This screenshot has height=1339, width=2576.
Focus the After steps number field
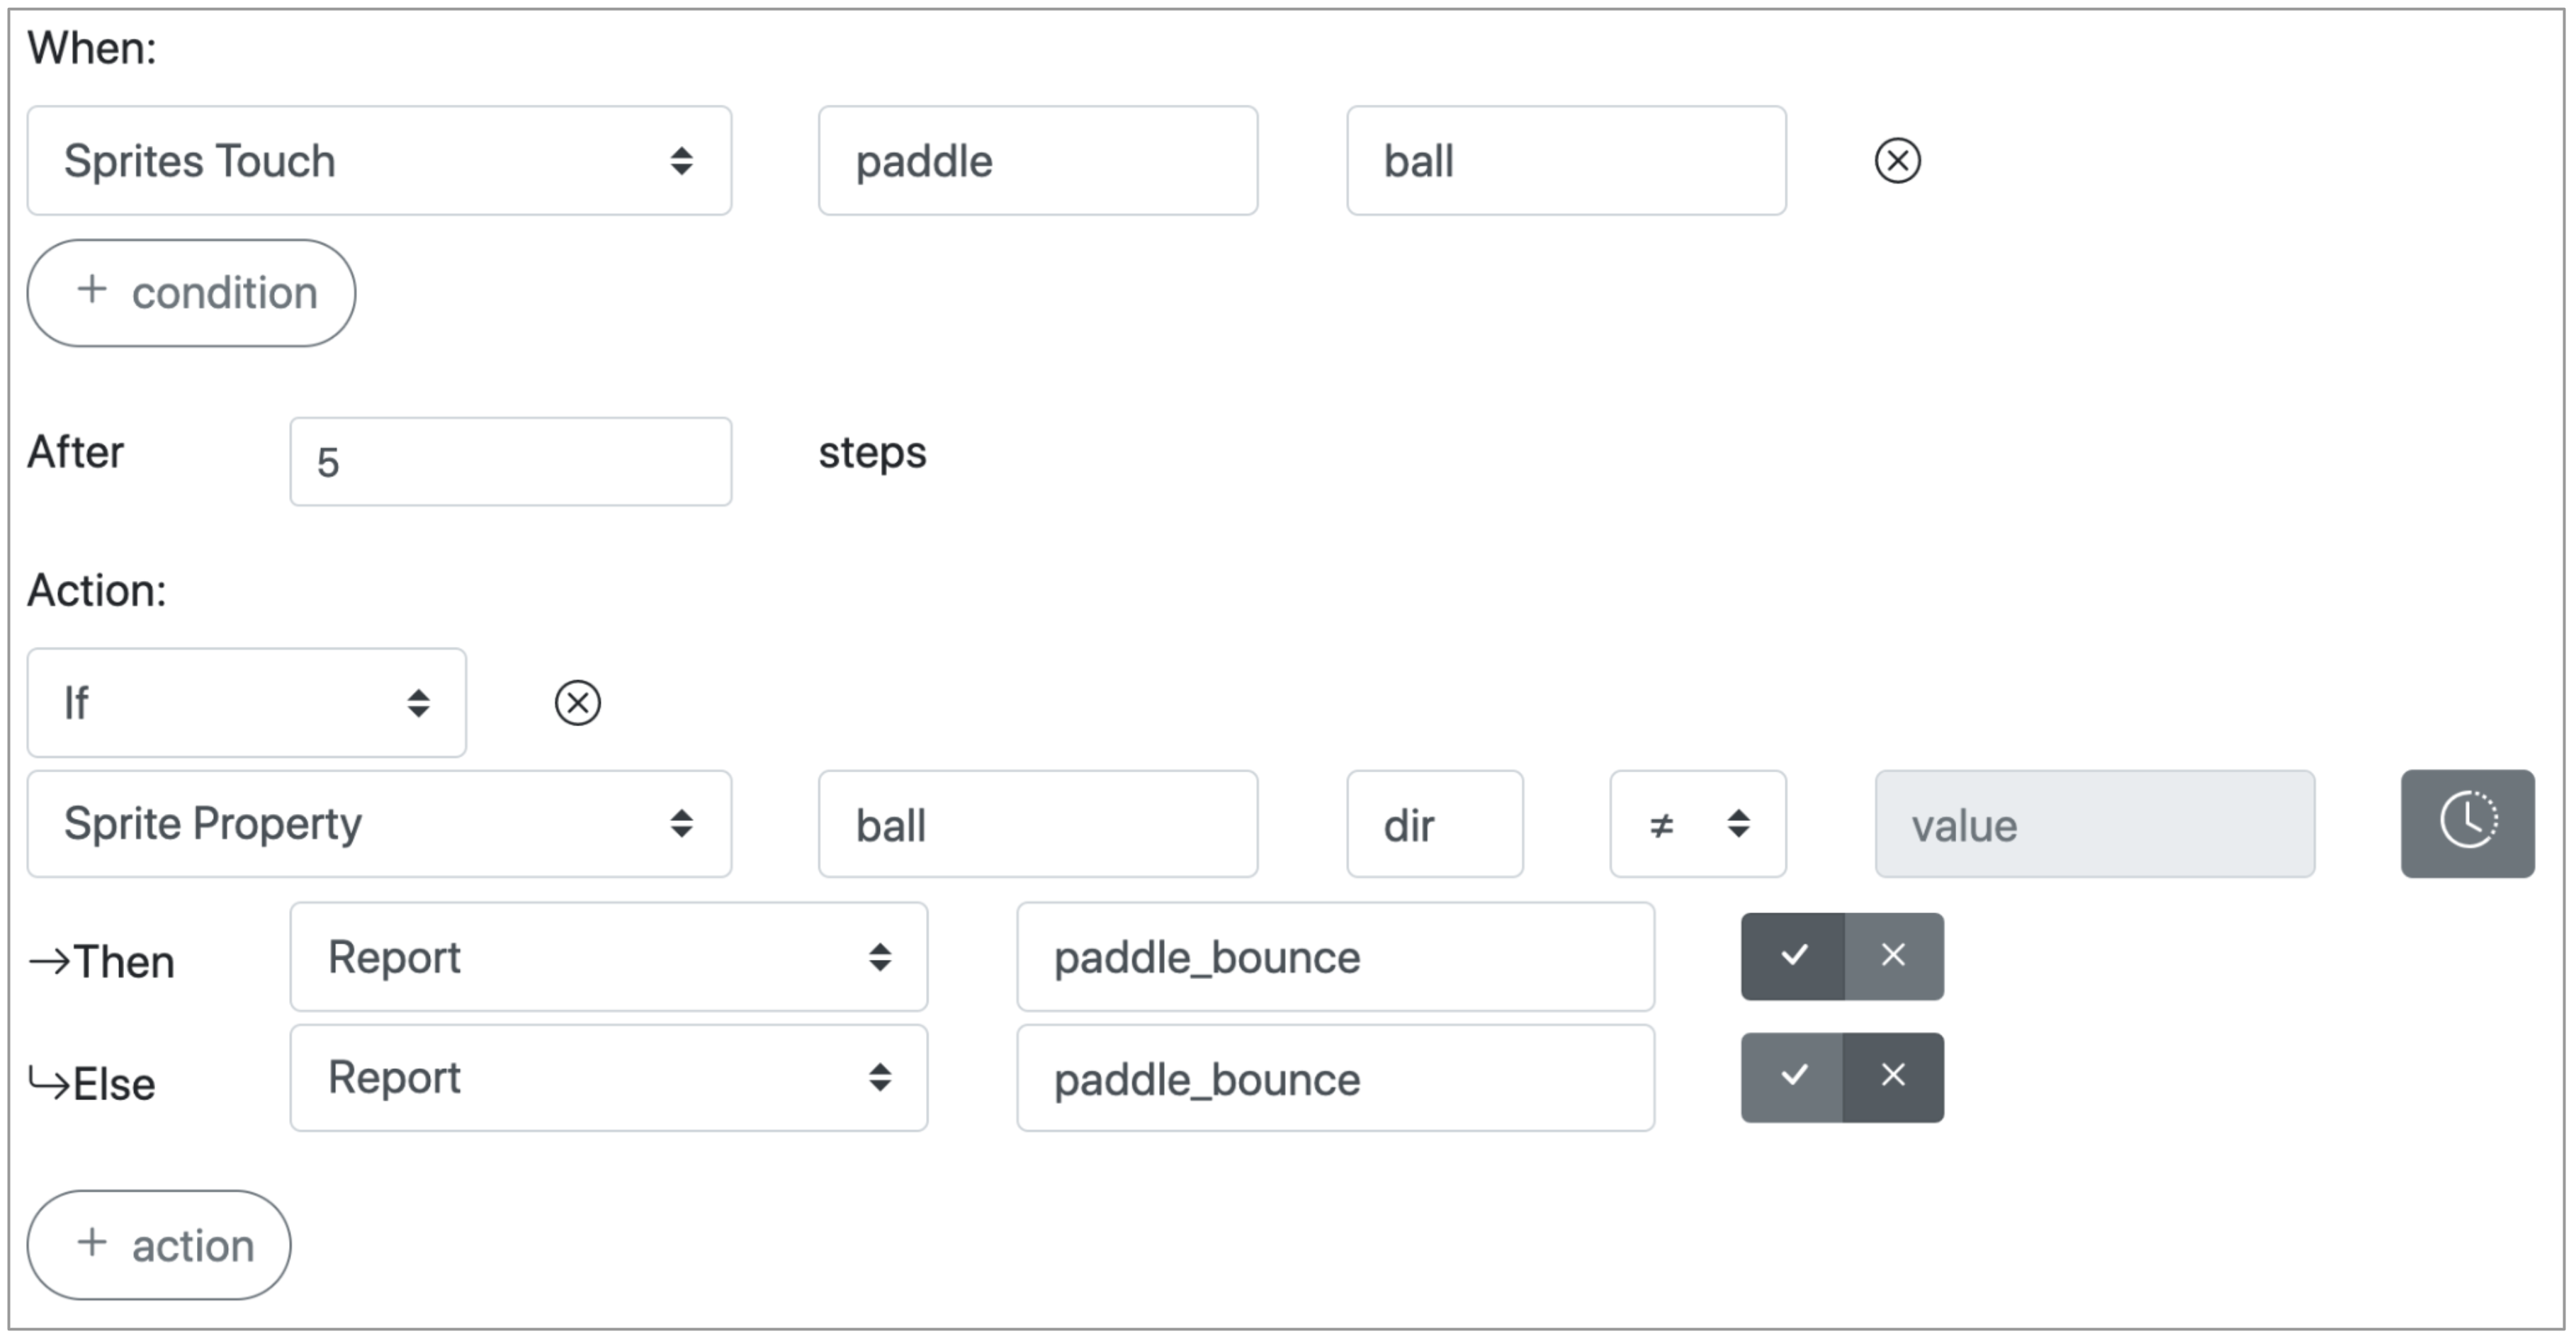tap(510, 462)
